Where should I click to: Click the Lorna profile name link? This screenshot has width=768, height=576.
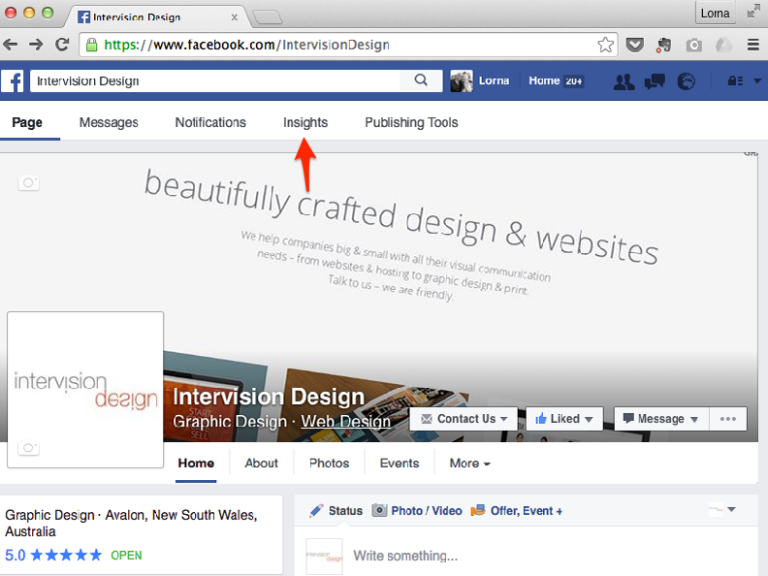tap(494, 81)
